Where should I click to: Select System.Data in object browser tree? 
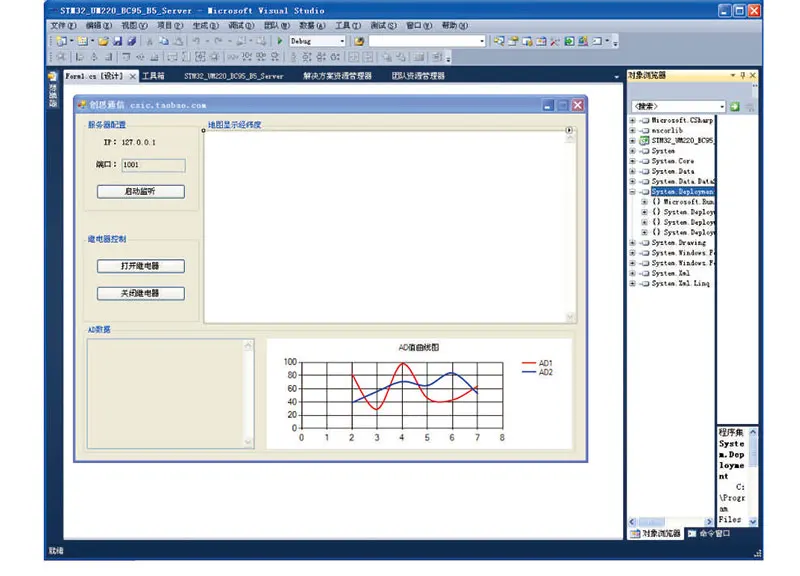tap(672, 171)
